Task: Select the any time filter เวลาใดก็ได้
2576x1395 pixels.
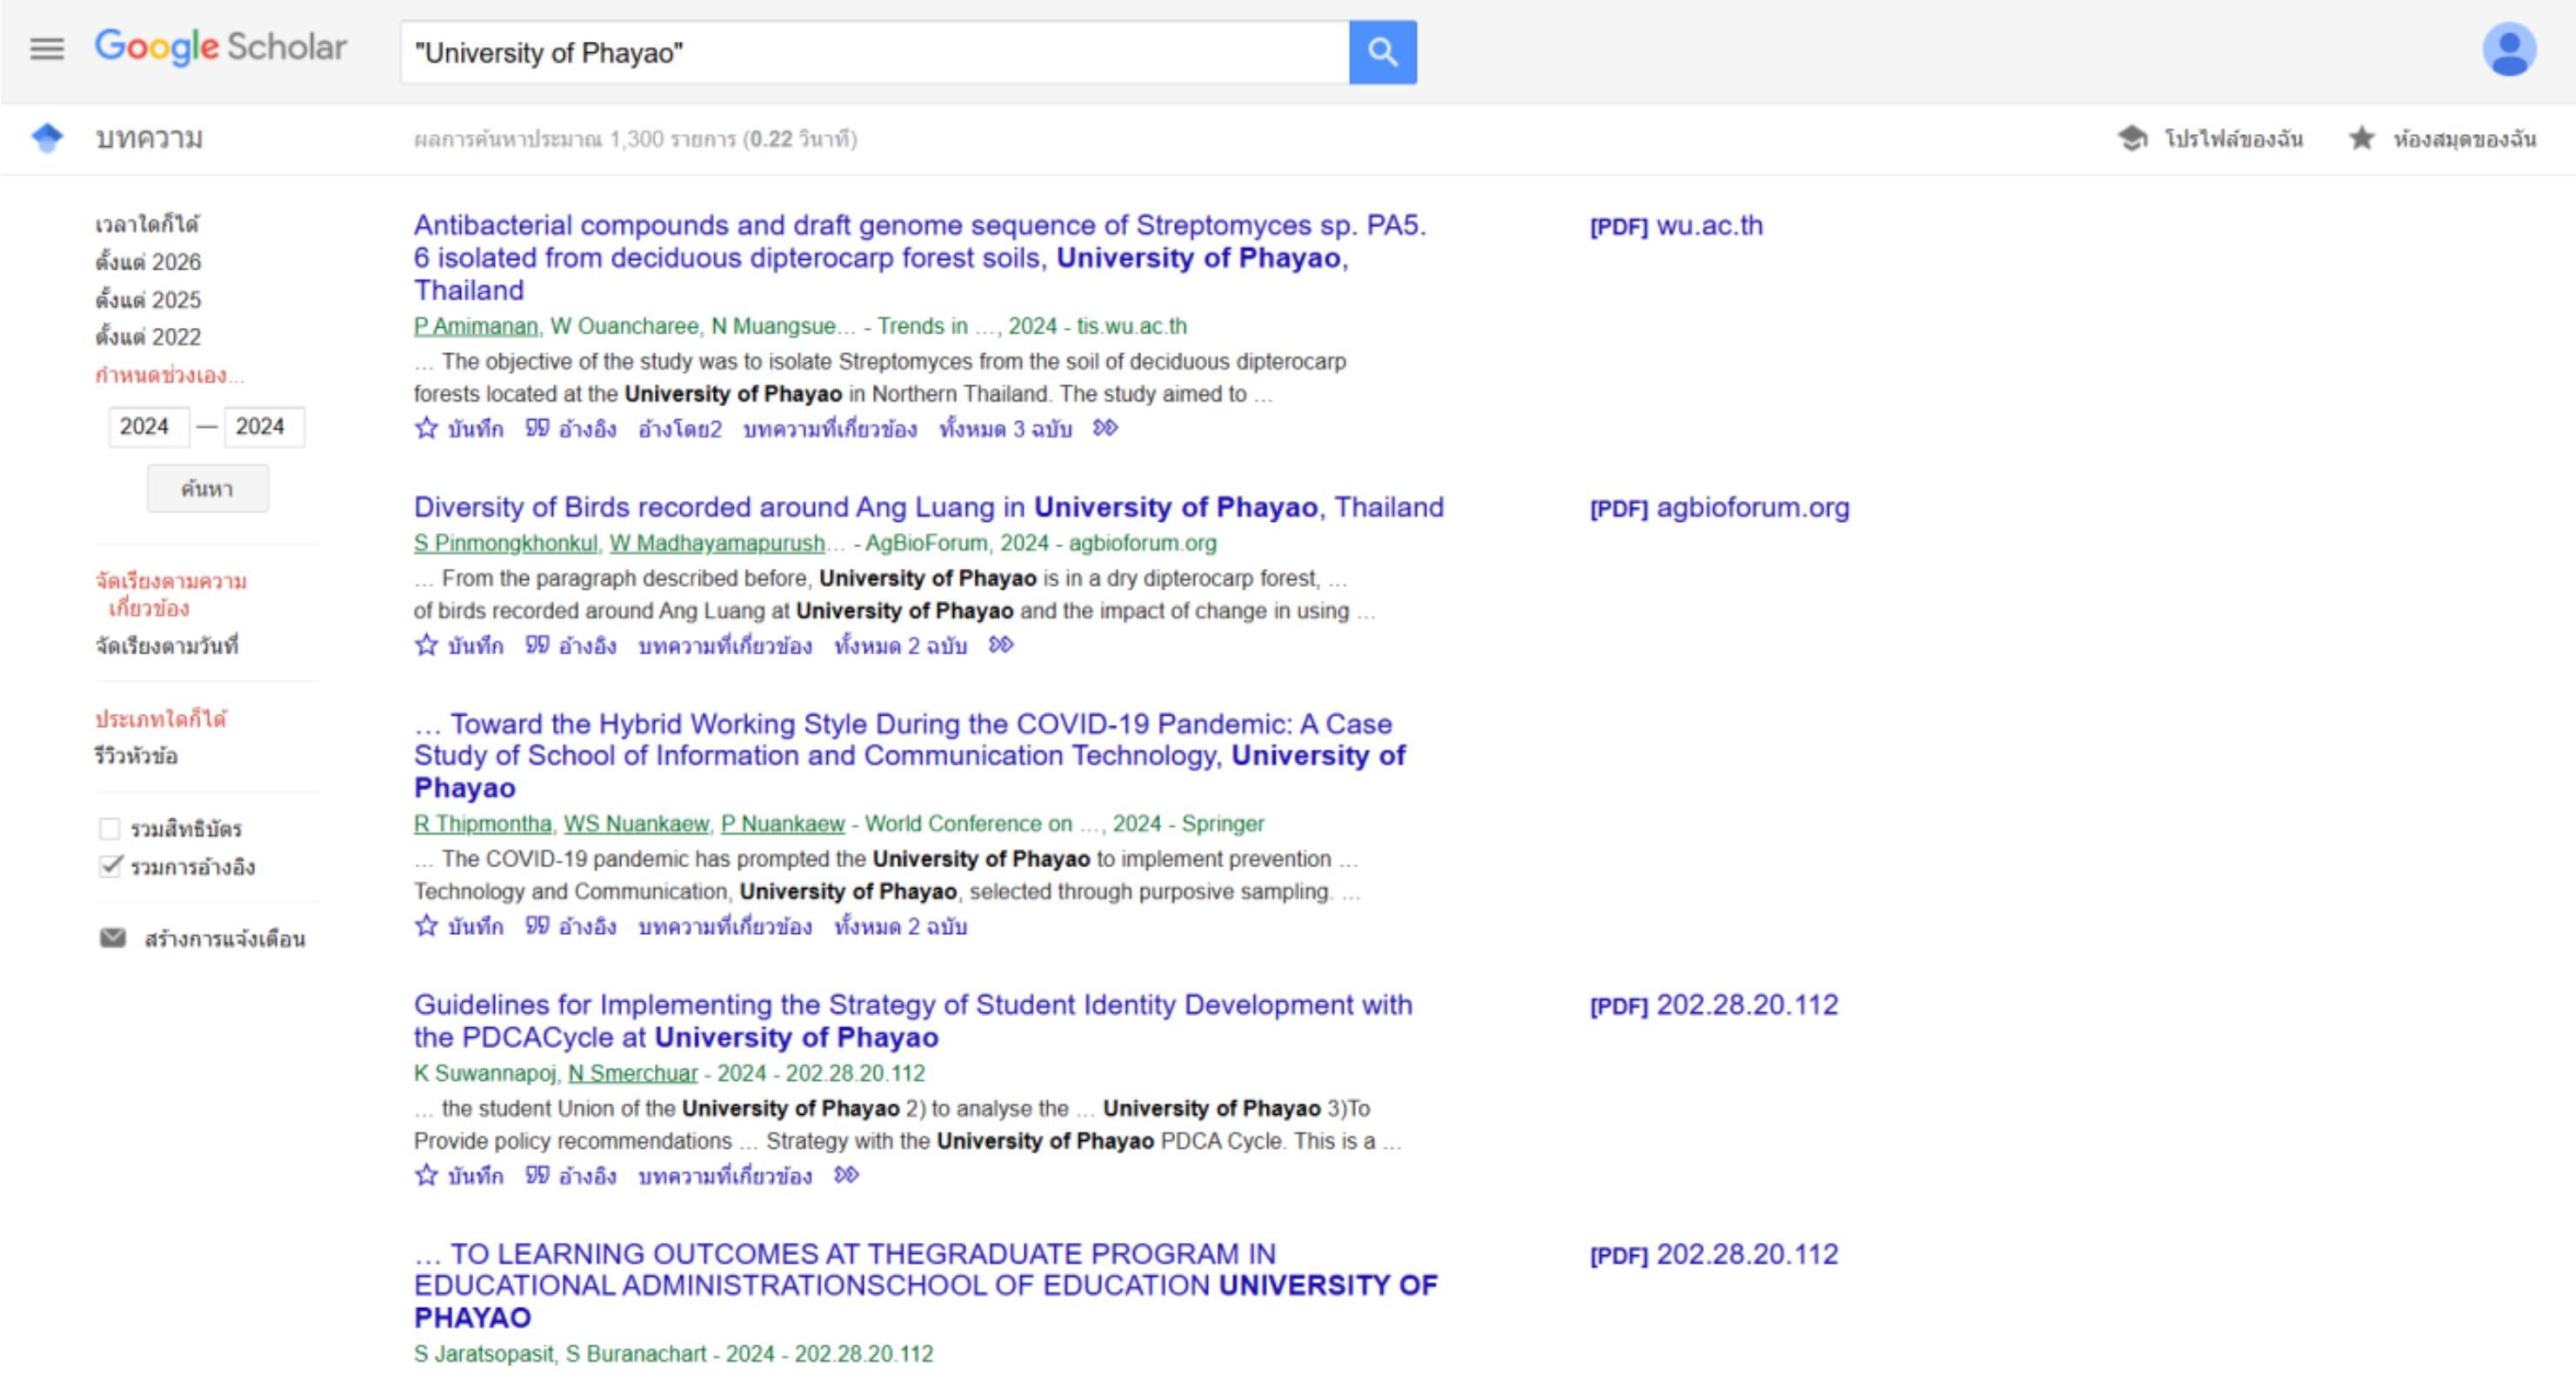Action: [x=147, y=224]
